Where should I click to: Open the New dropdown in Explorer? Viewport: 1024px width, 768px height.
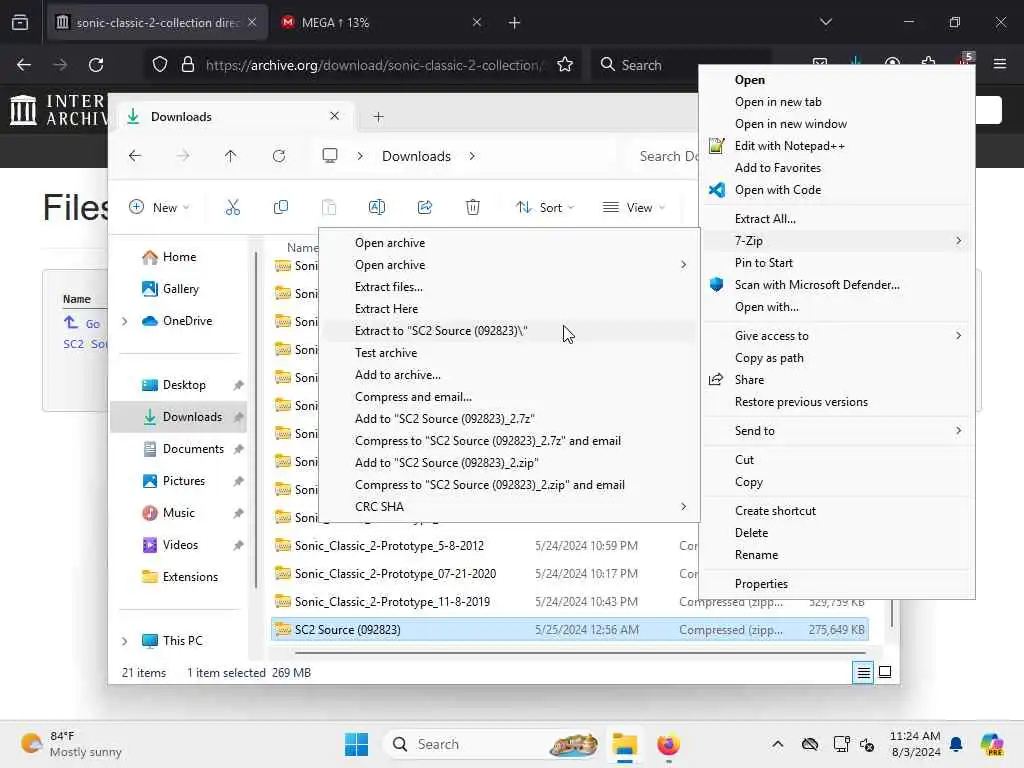pos(159,208)
